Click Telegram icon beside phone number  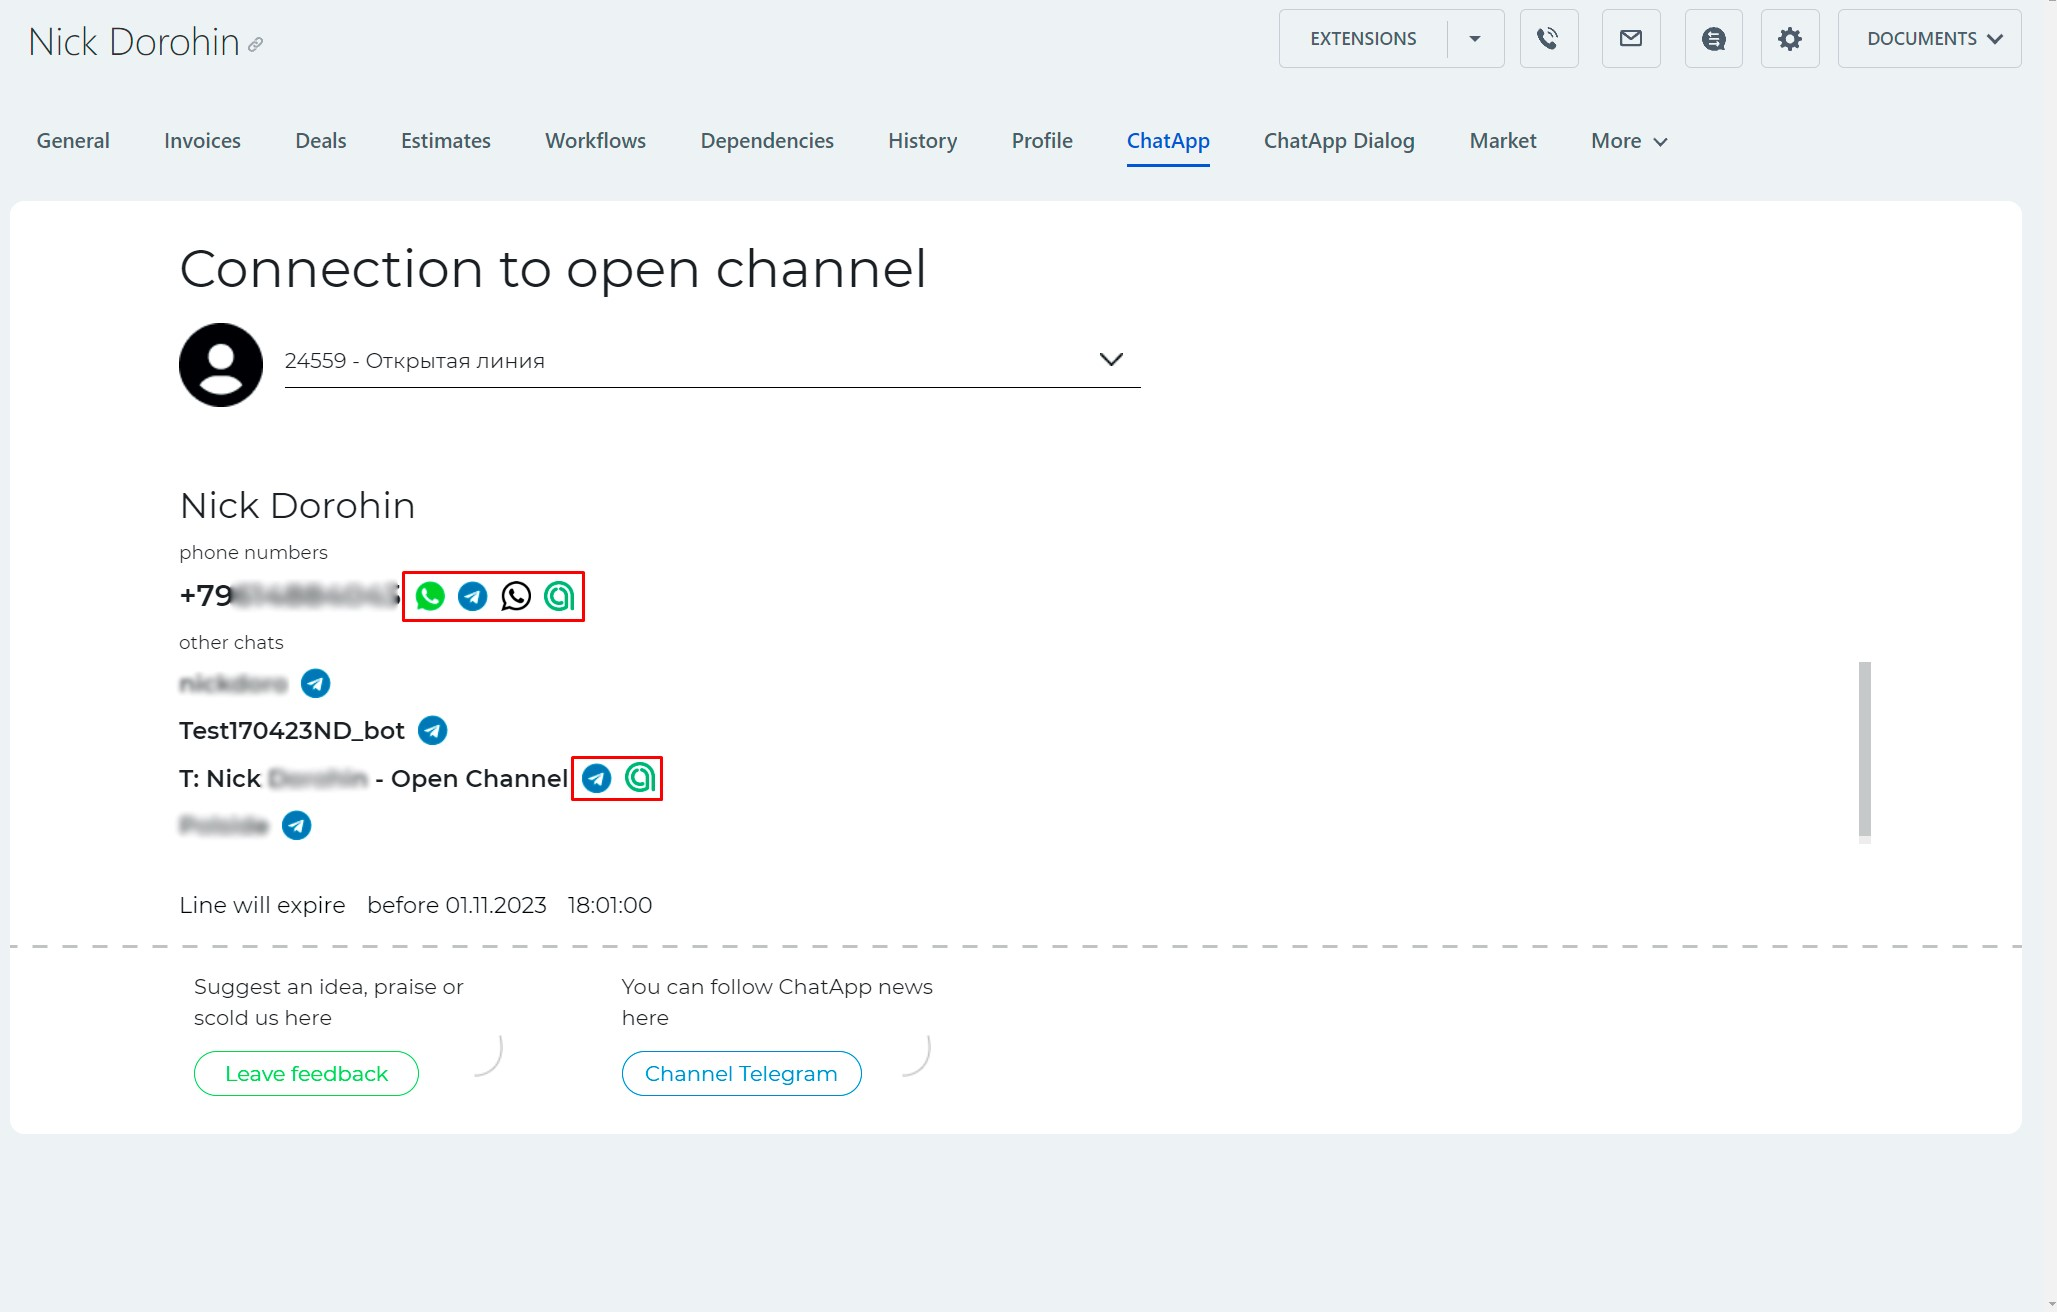tap(473, 596)
